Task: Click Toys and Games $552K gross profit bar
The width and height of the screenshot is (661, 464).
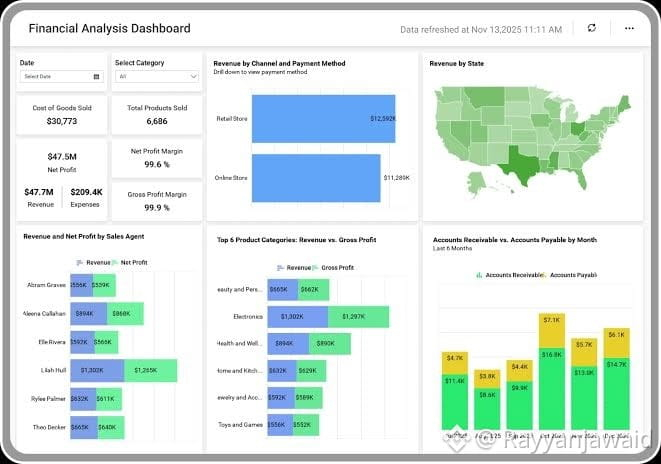Action: click(306, 425)
